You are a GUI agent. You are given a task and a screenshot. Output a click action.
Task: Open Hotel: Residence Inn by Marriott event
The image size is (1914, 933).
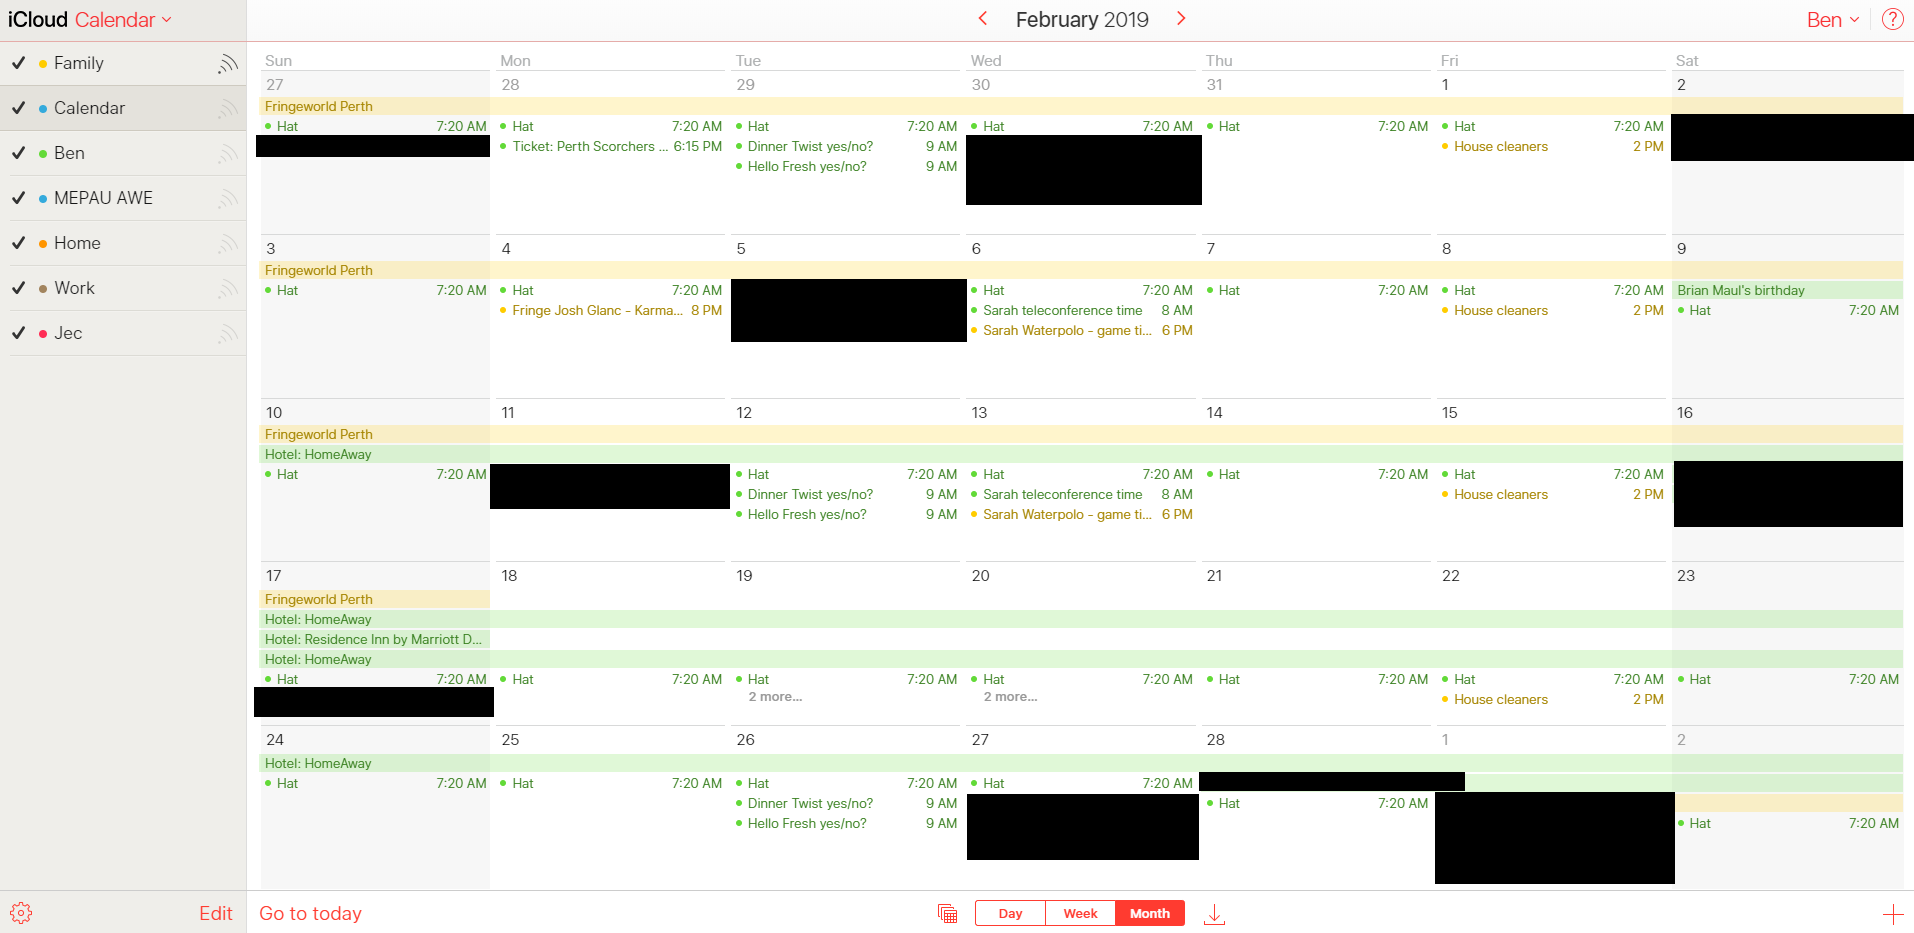pos(375,639)
